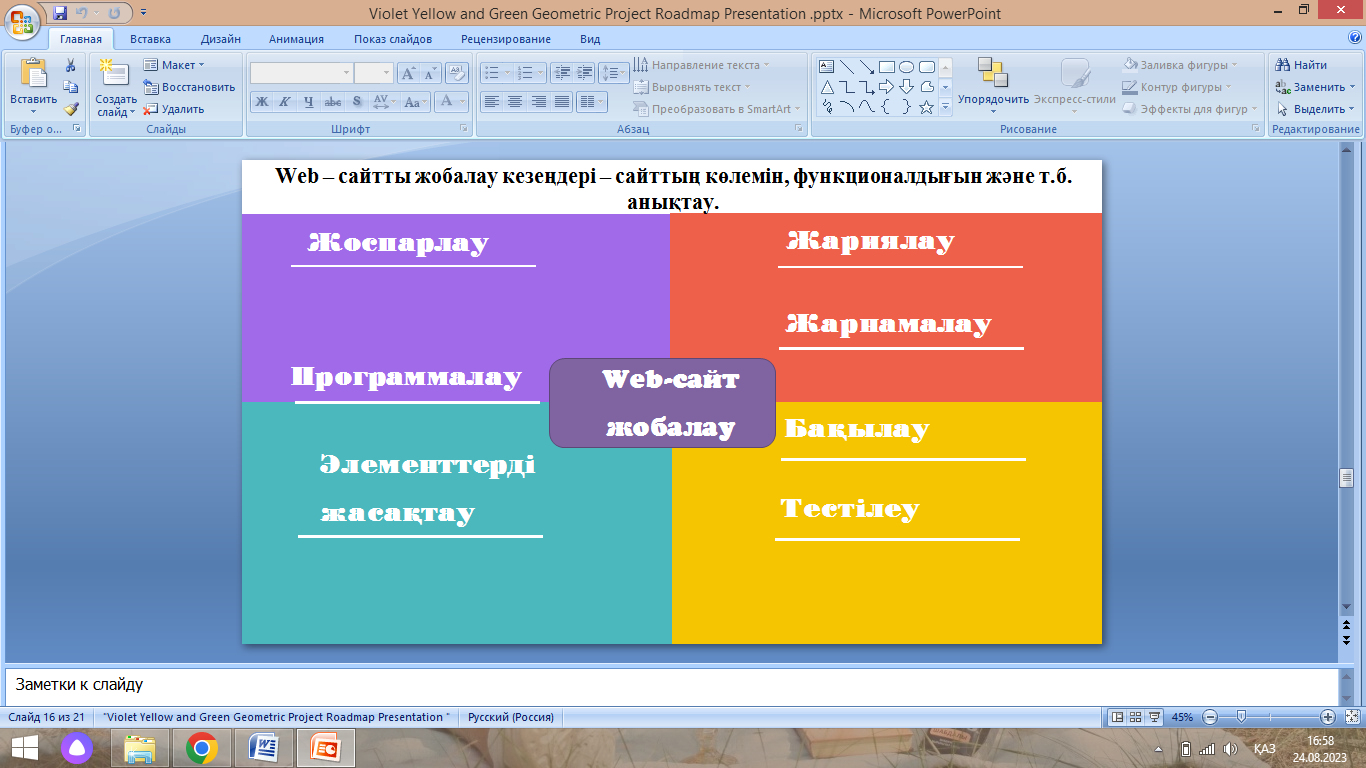Viewport: 1366px width, 768px height.
Task: Click the Заметки к слайду notes field
Action: click(671, 686)
